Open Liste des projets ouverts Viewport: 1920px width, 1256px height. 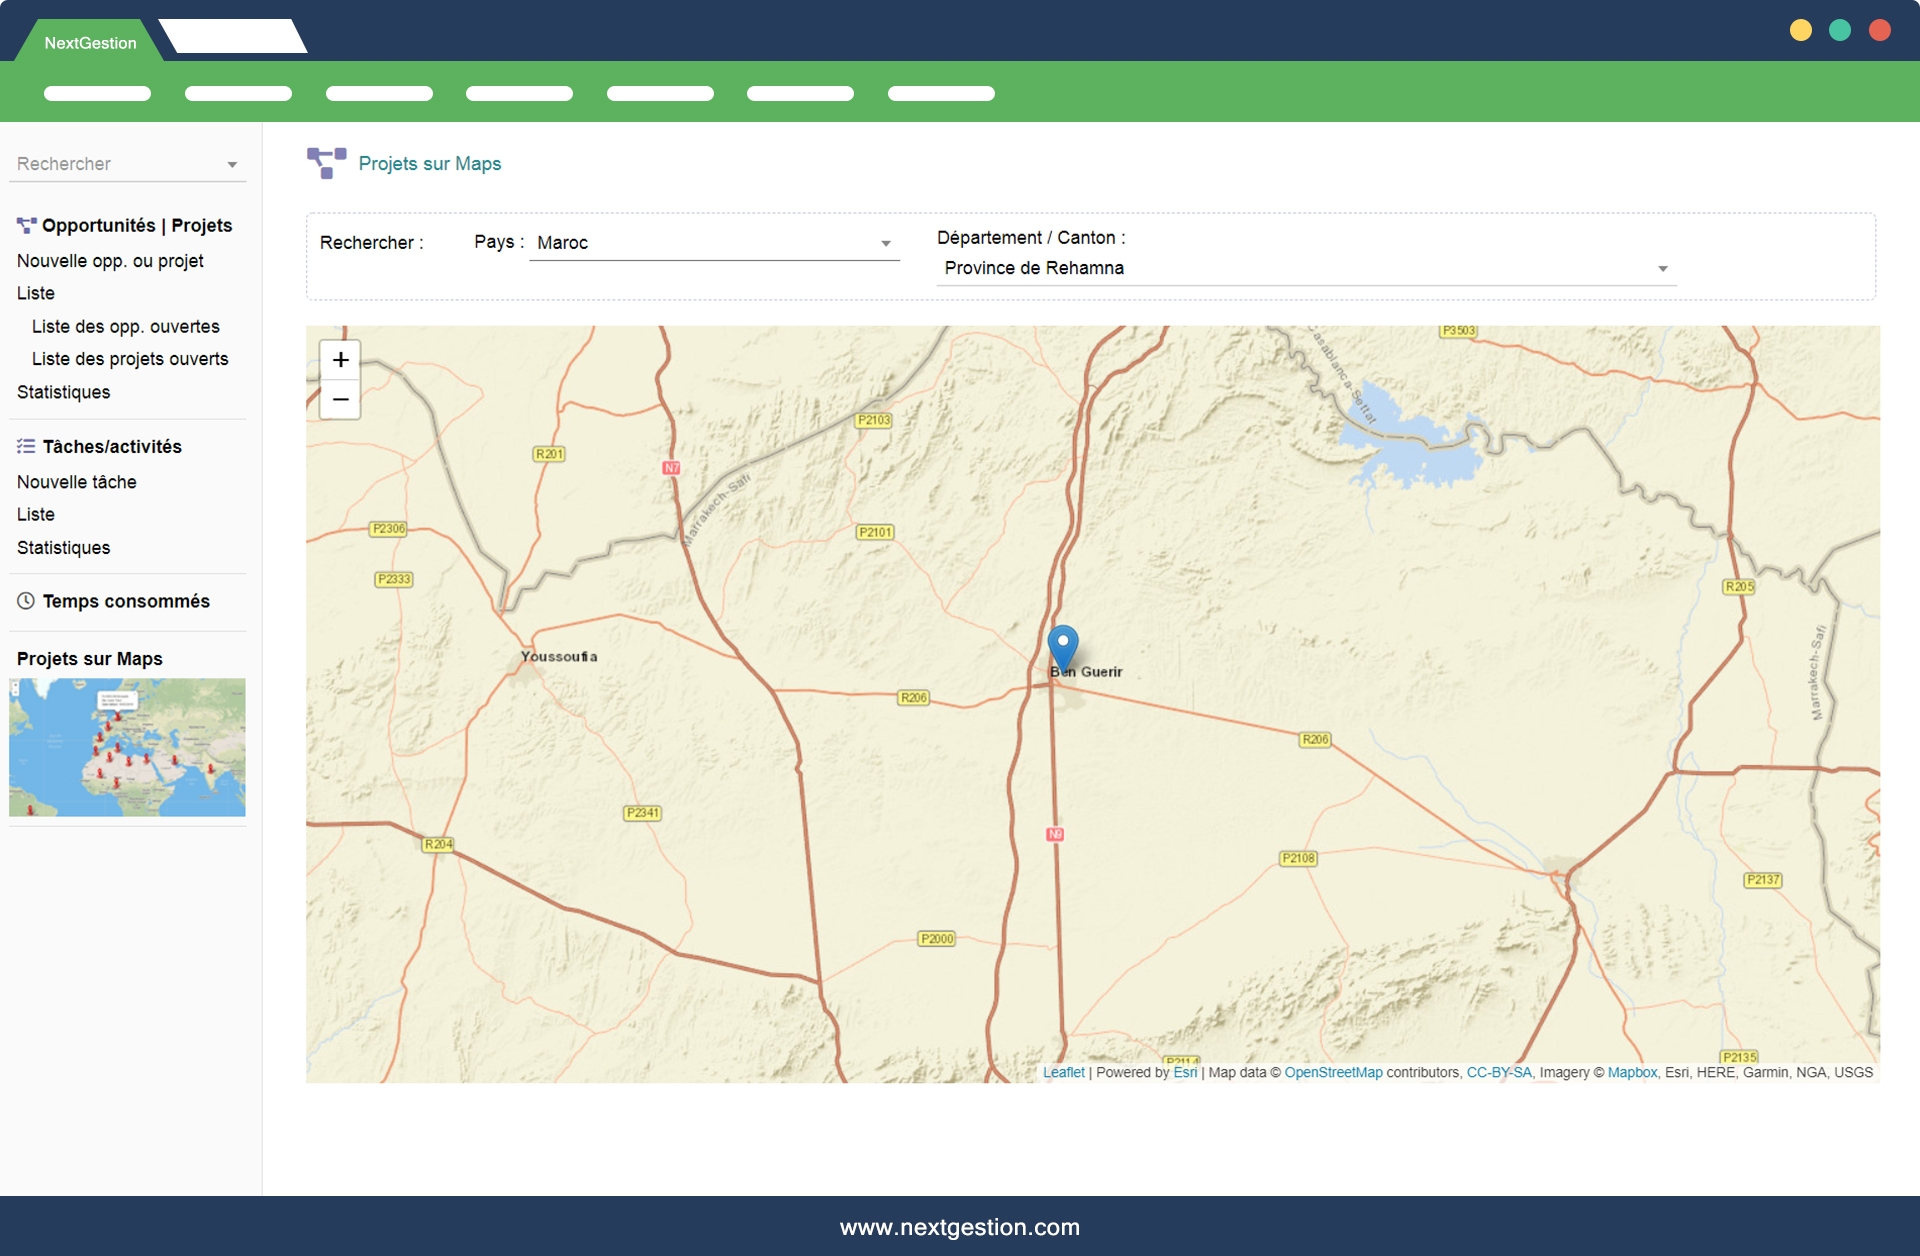tap(130, 359)
